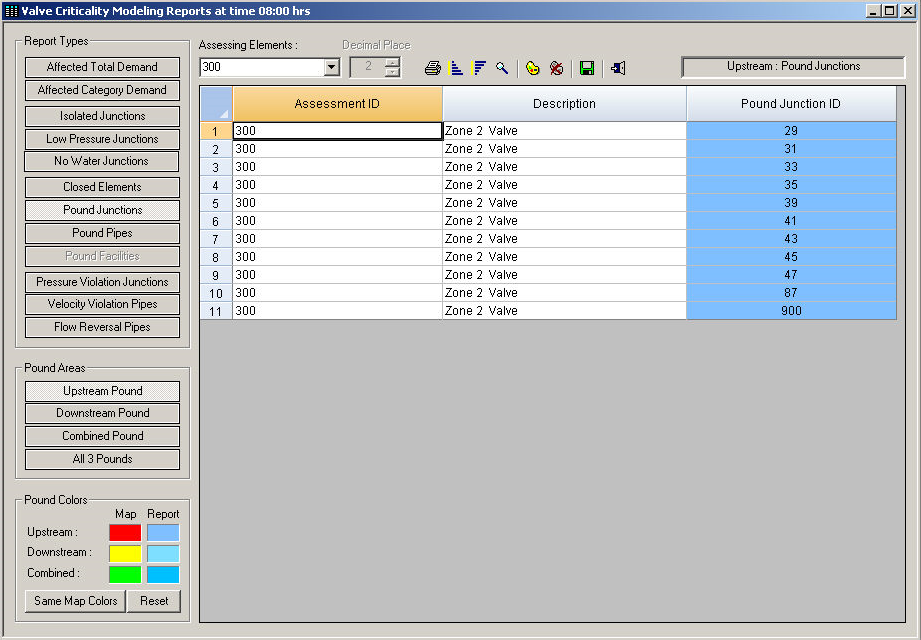
Task: Open the Velocity Violation Pipes report
Action: click(102, 304)
